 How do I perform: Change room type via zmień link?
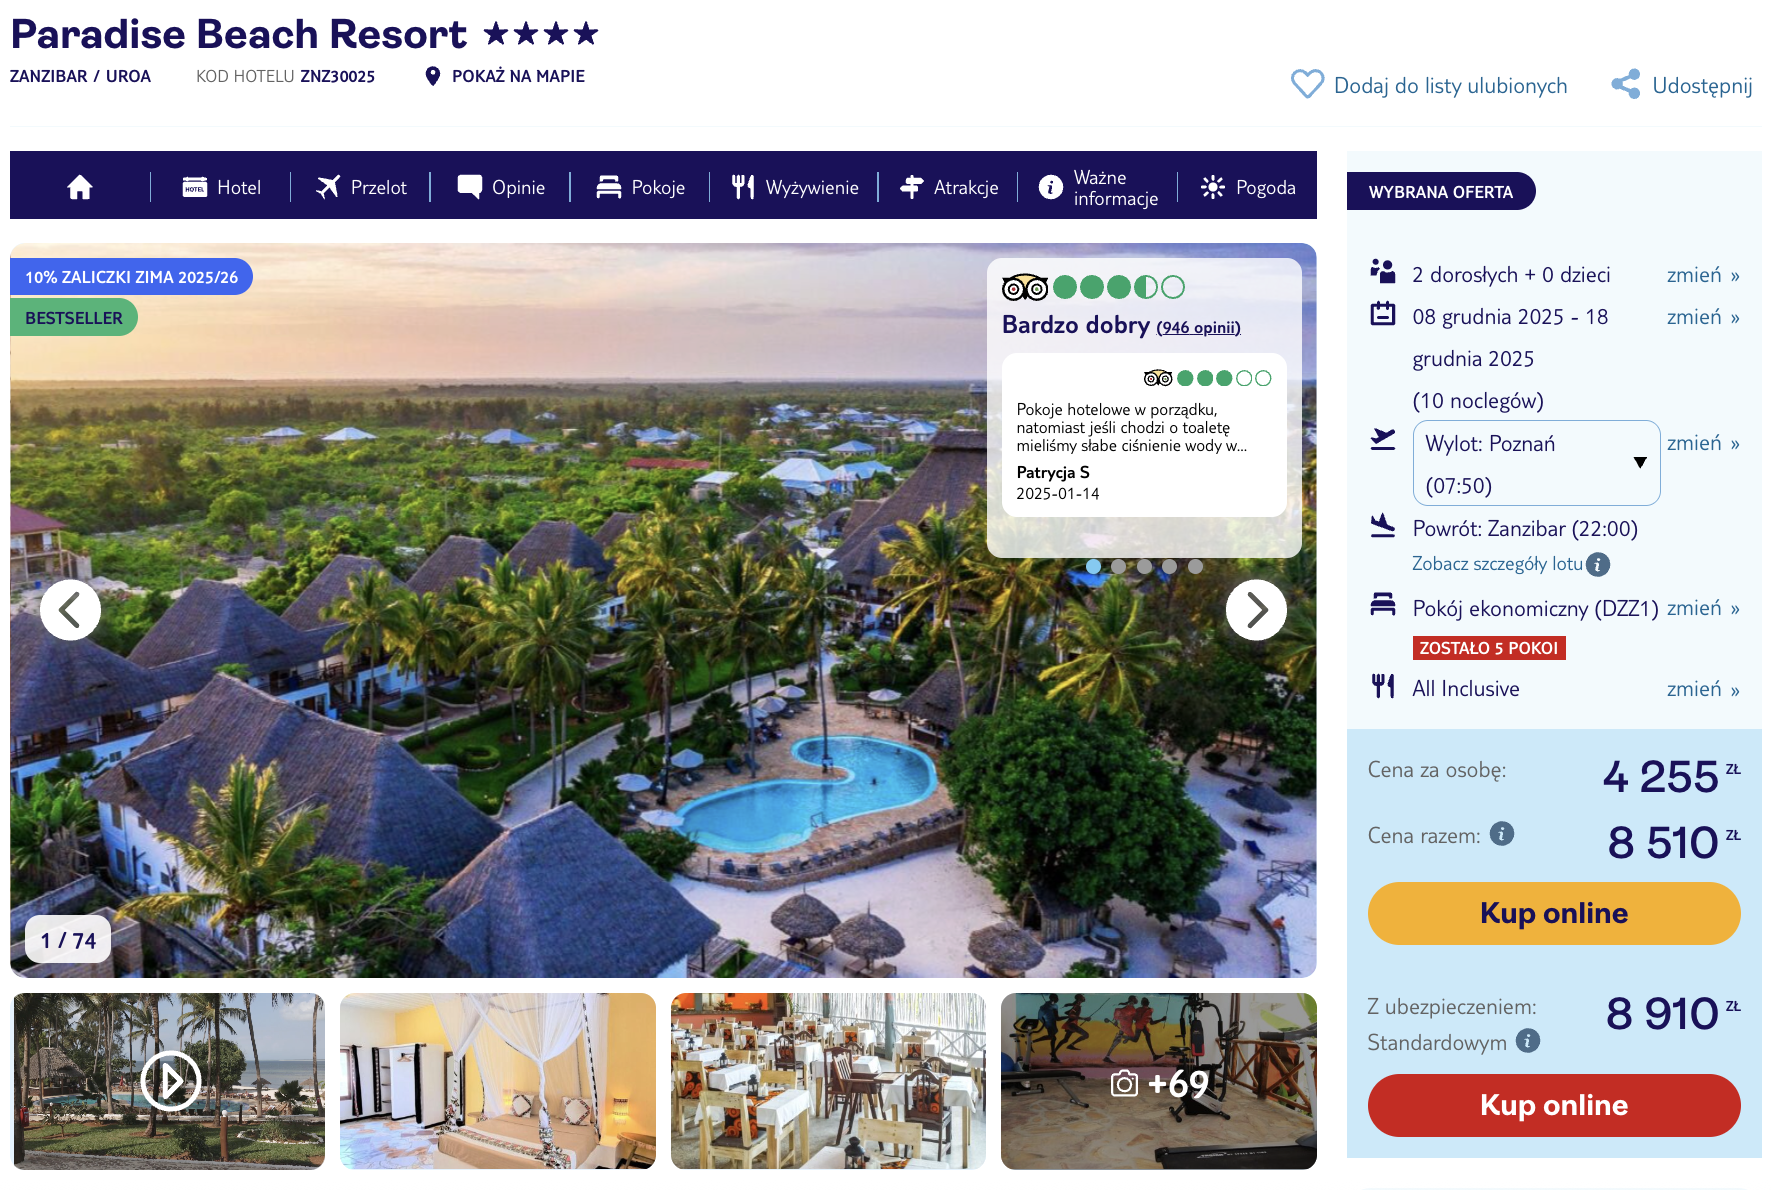tap(1703, 608)
